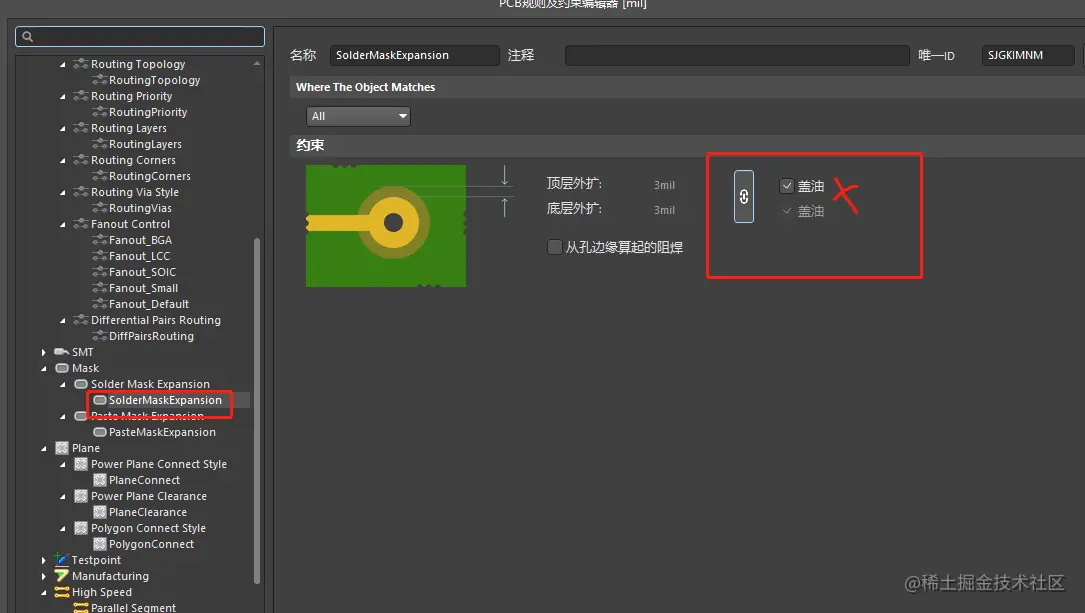Collapse the Routing Corners node

pos(63,161)
